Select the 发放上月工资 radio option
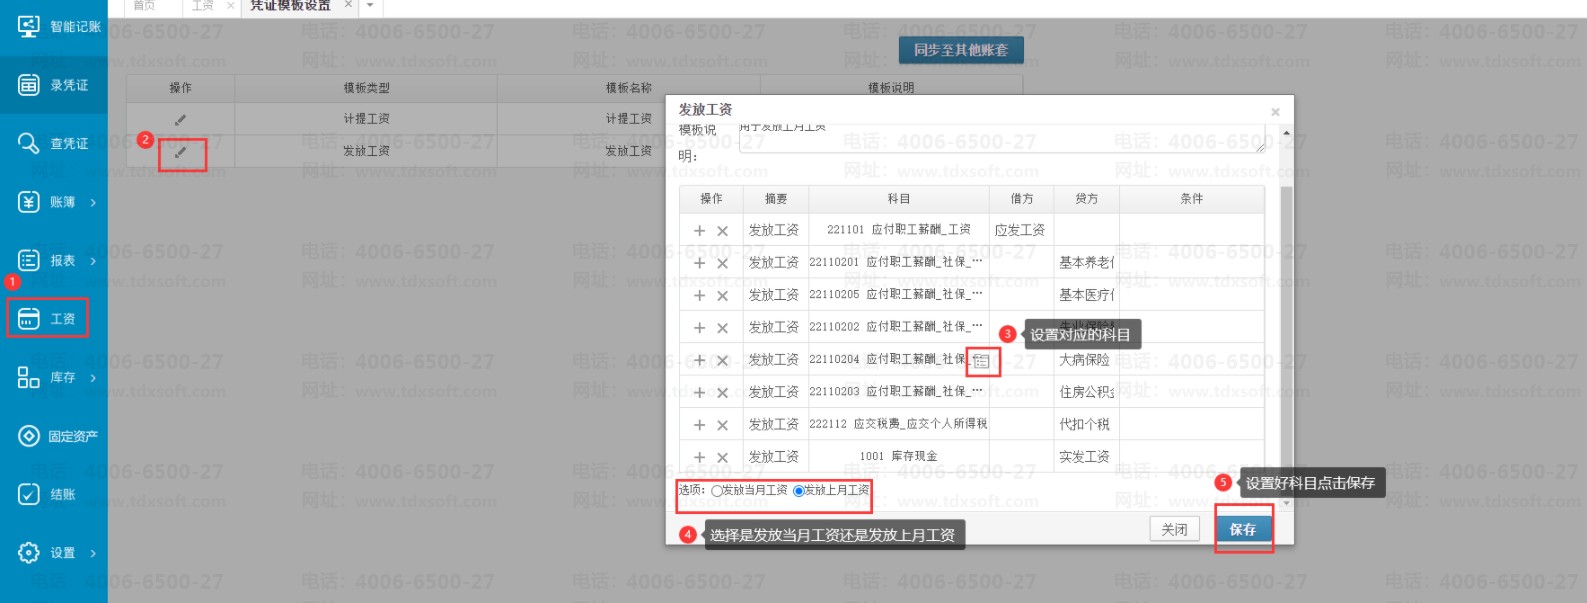This screenshot has width=1587, height=603. 798,491
